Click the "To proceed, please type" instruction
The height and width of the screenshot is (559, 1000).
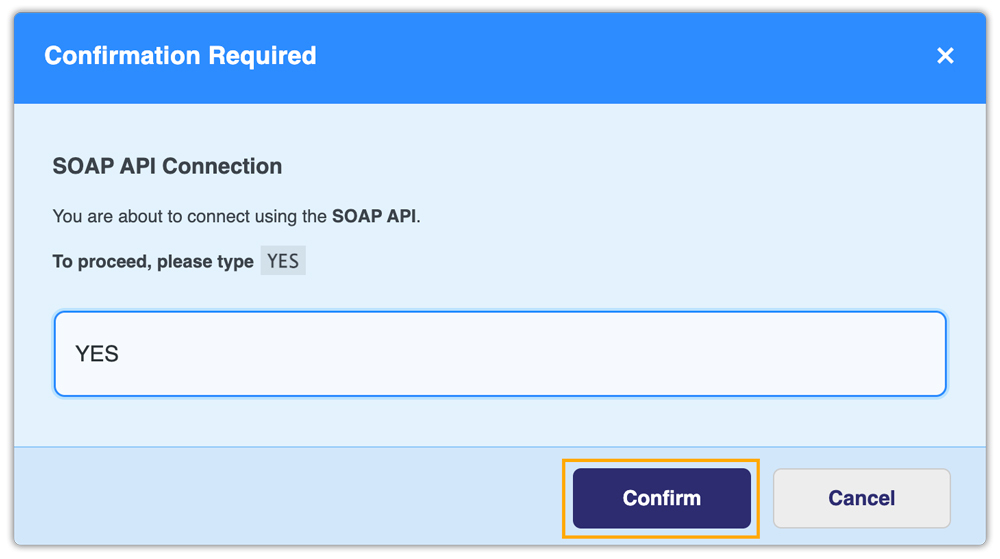tap(153, 262)
